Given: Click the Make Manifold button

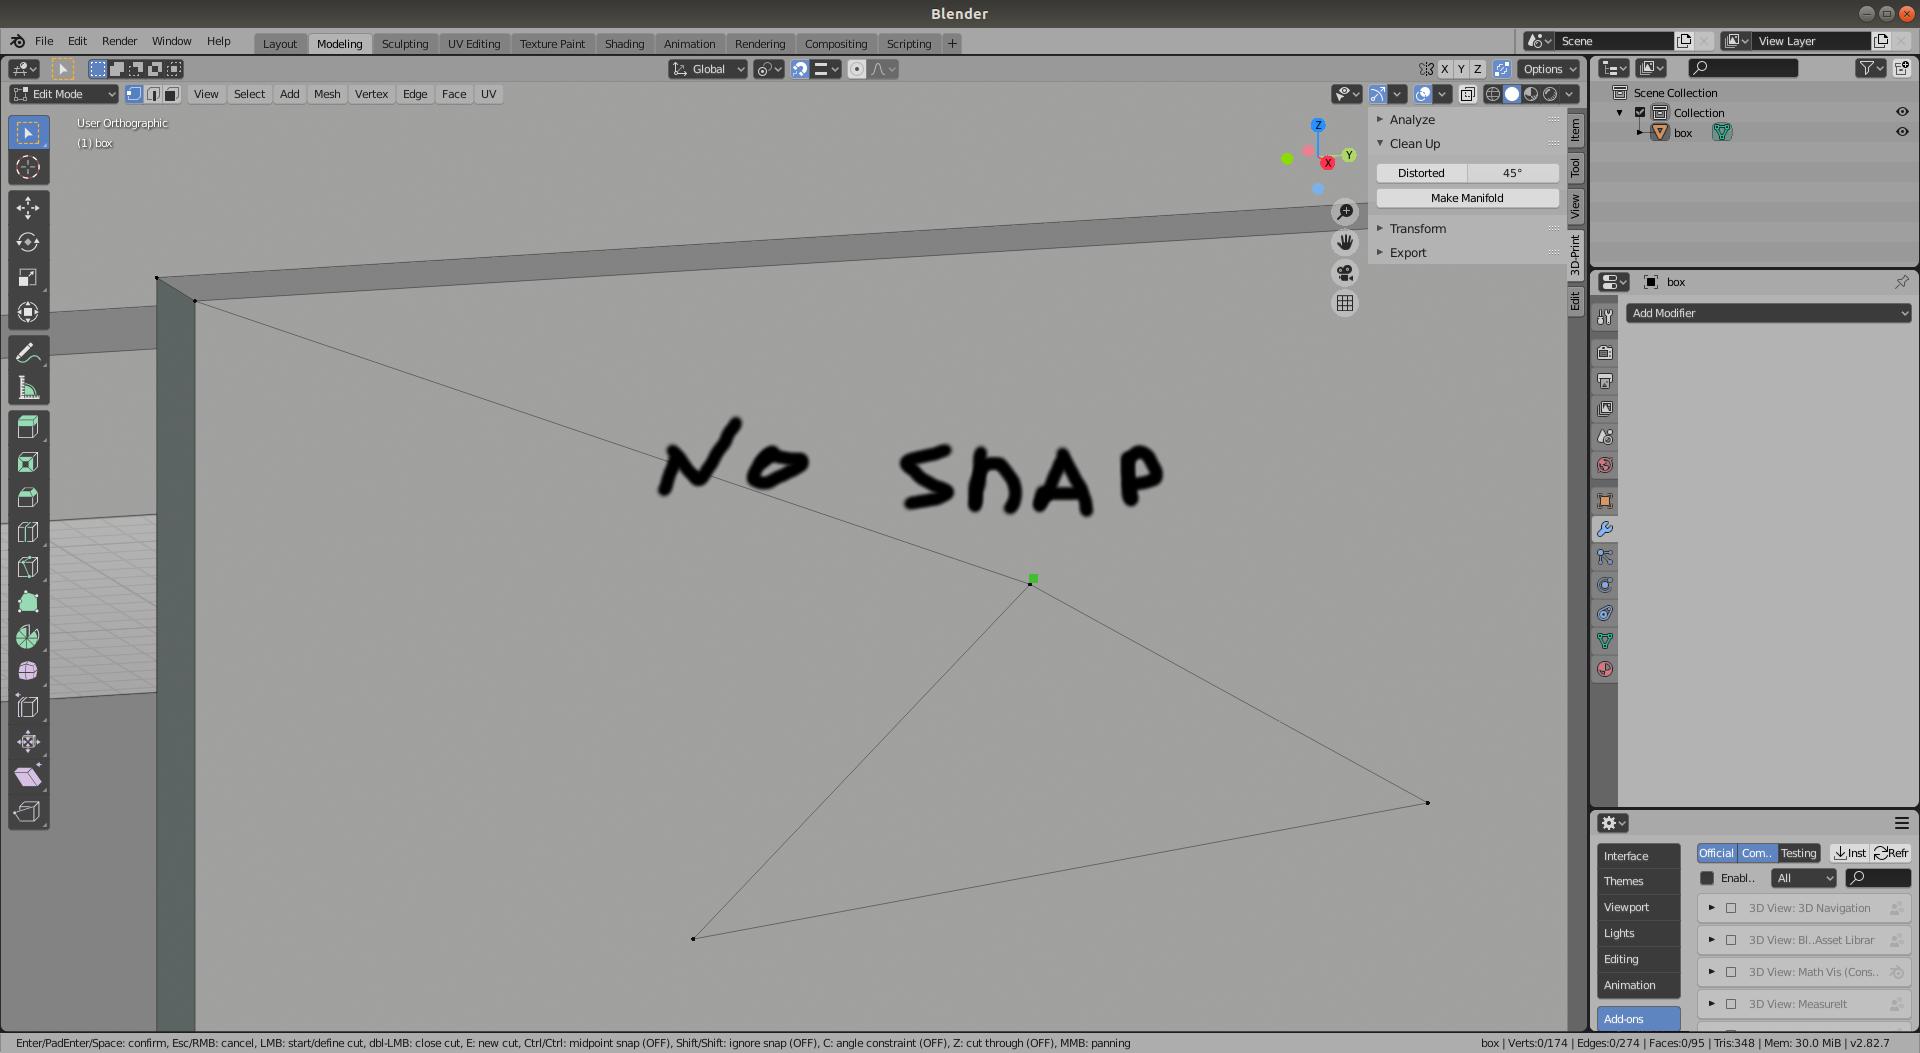Looking at the screenshot, I should (x=1466, y=197).
